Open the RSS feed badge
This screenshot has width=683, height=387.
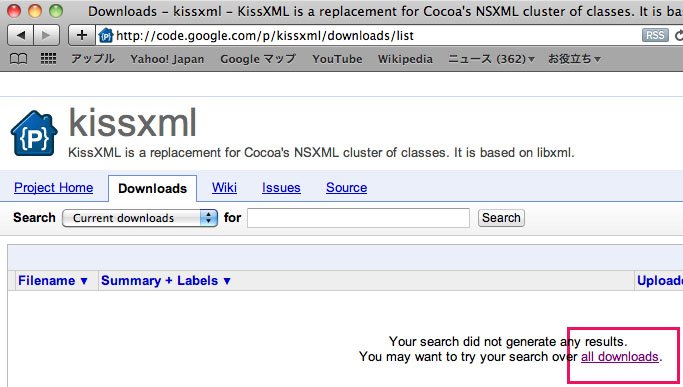point(655,35)
